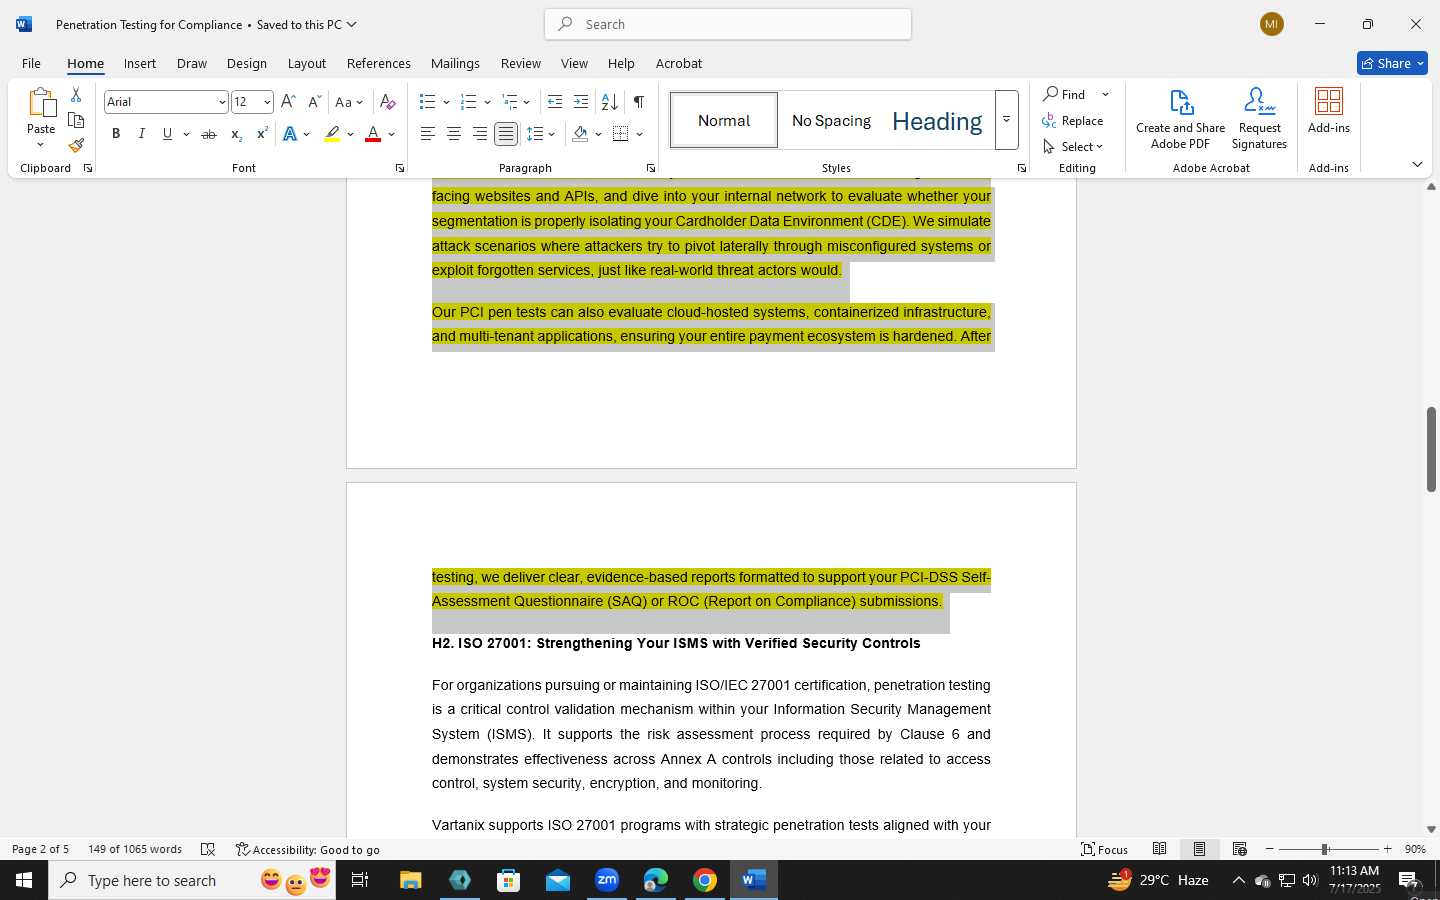1440x900 pixels.
Task: Zoom out with minus icon
Action: 1270,849
